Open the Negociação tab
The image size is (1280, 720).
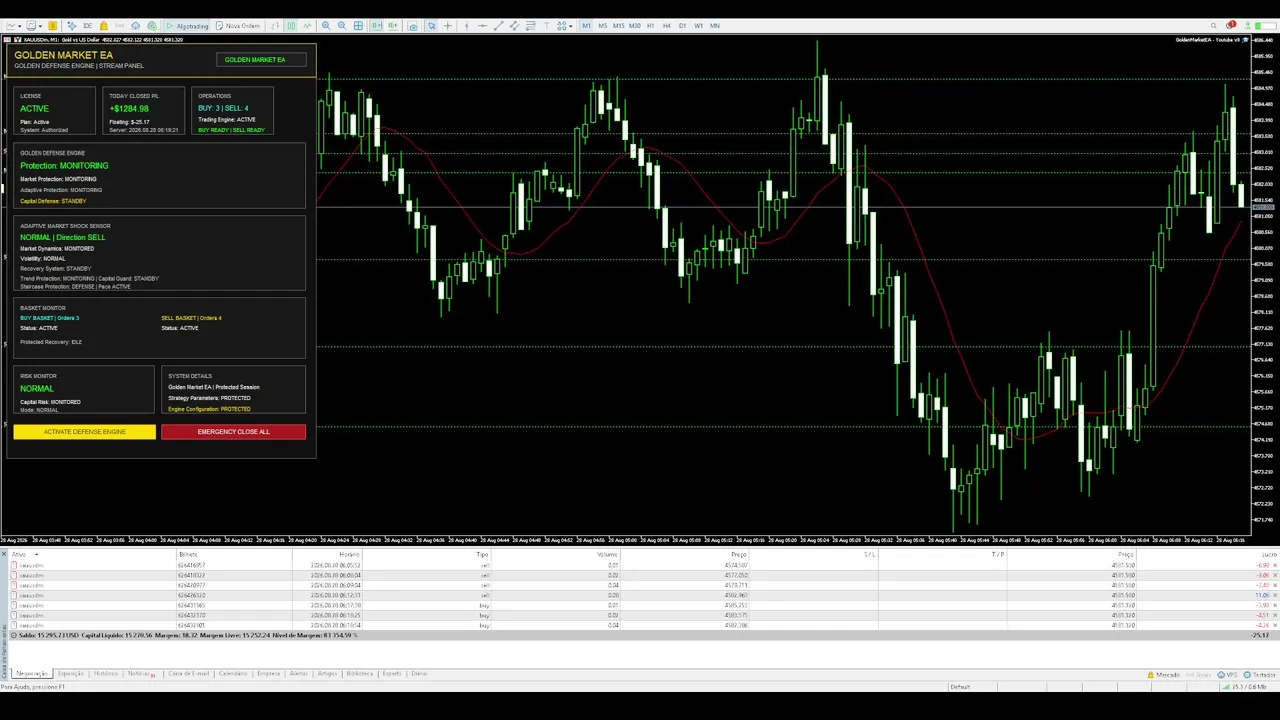(x=32, y=674)
